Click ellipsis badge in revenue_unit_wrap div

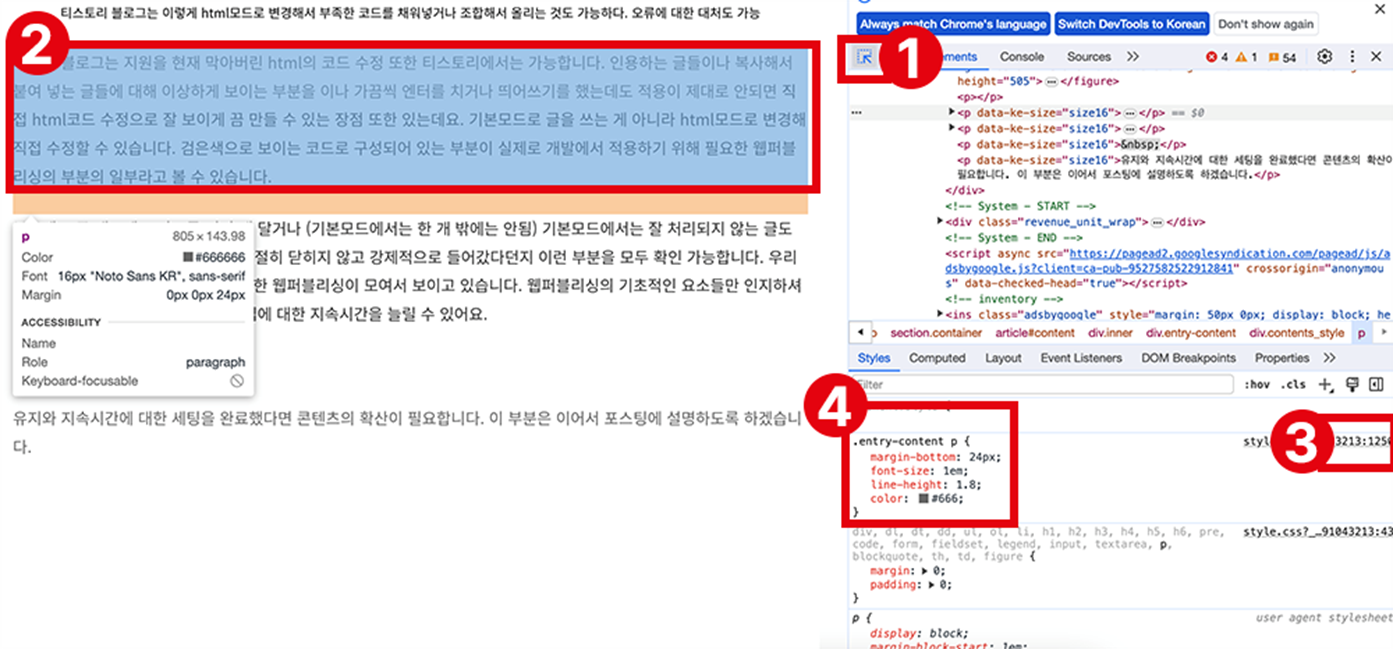click(x=1157, y=222)
